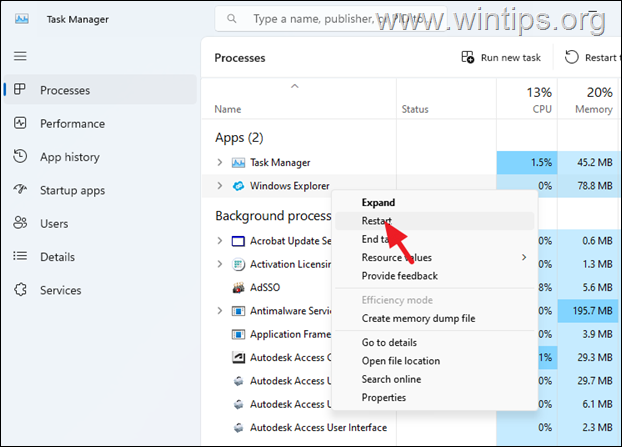
Task: Click the Details list icon
Action: 20,256
